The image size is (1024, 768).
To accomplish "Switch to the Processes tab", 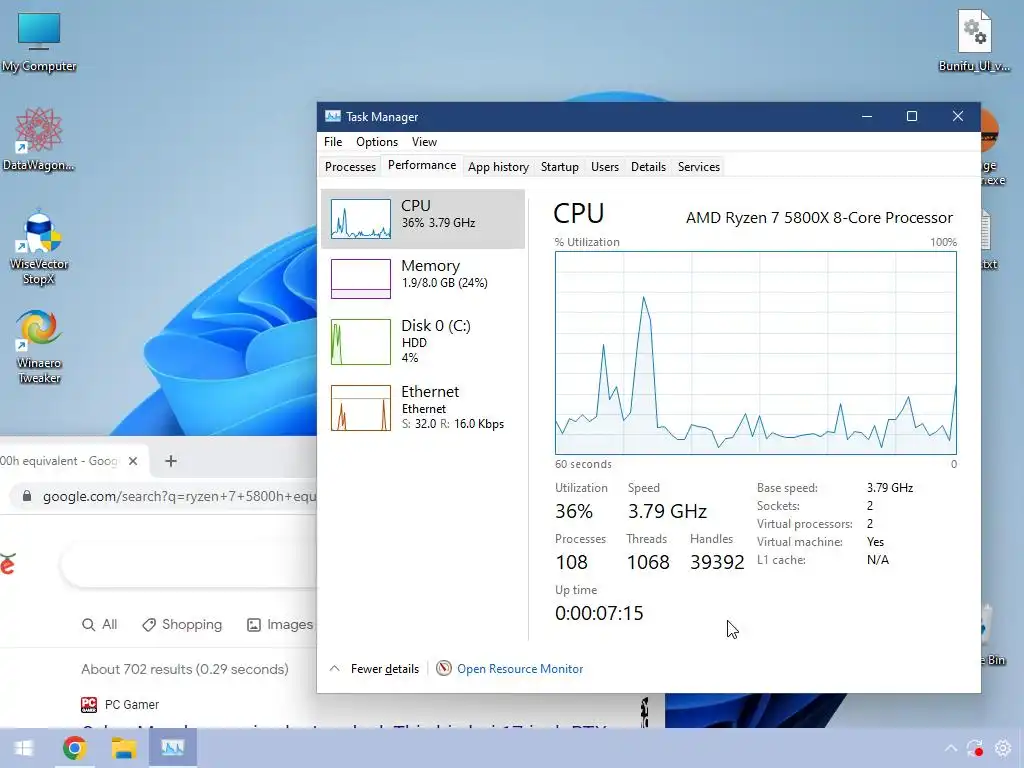I will pos(350,167).
